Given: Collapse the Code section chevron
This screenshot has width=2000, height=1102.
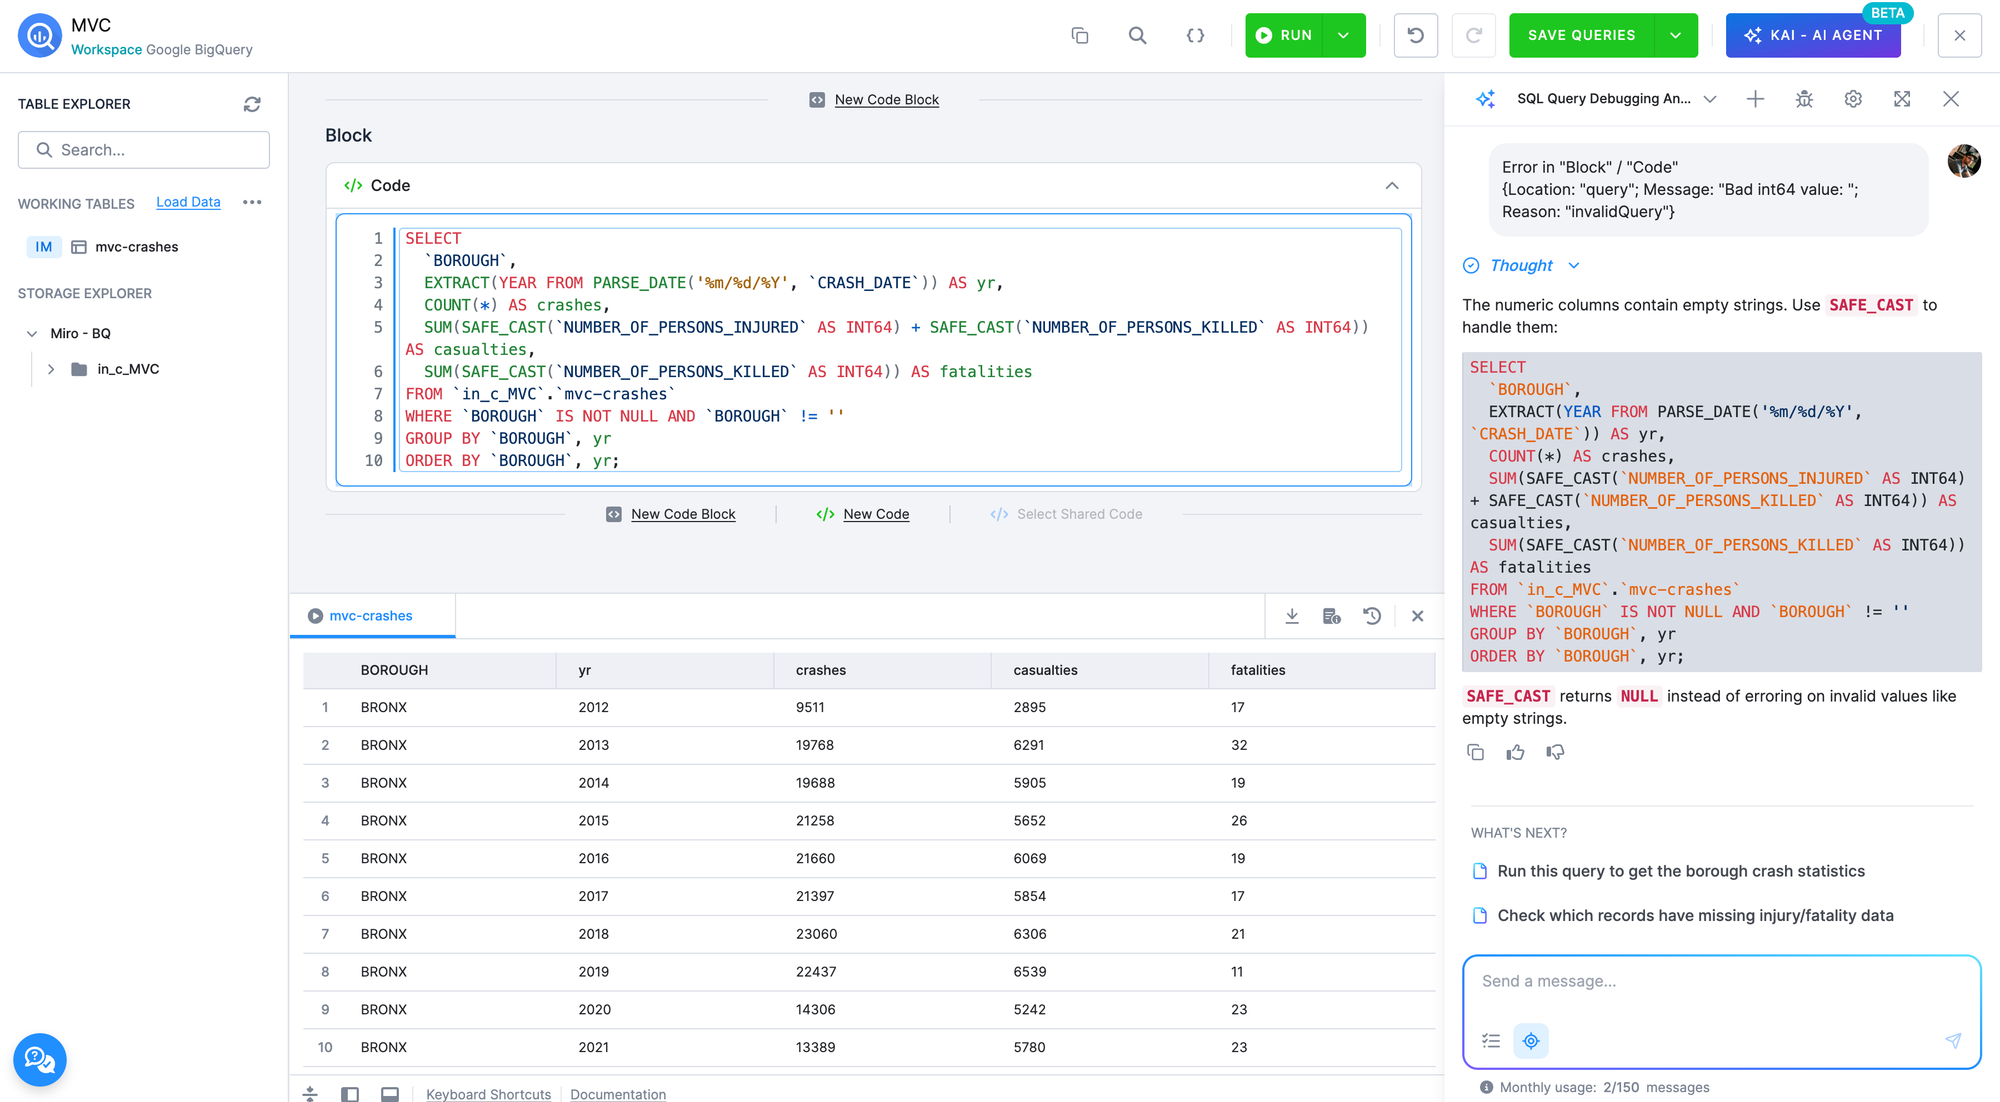Looking at the screenshot, I should click(x=1392, y=186).
